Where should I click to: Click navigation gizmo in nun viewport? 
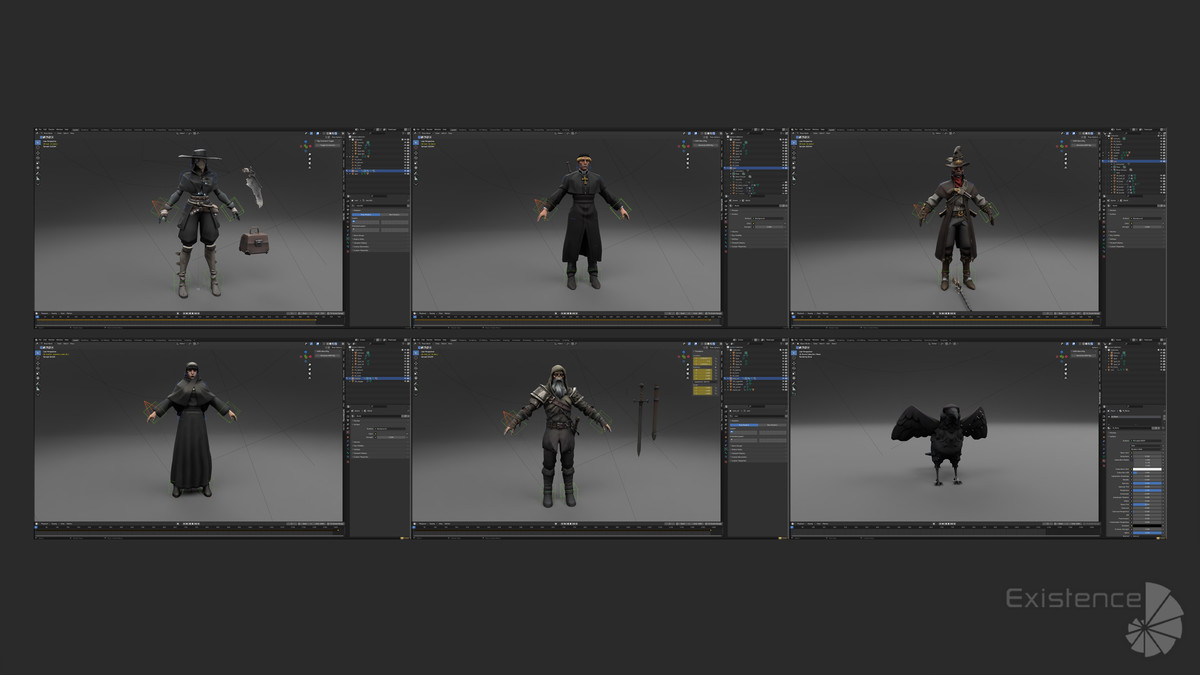point(306,357)
